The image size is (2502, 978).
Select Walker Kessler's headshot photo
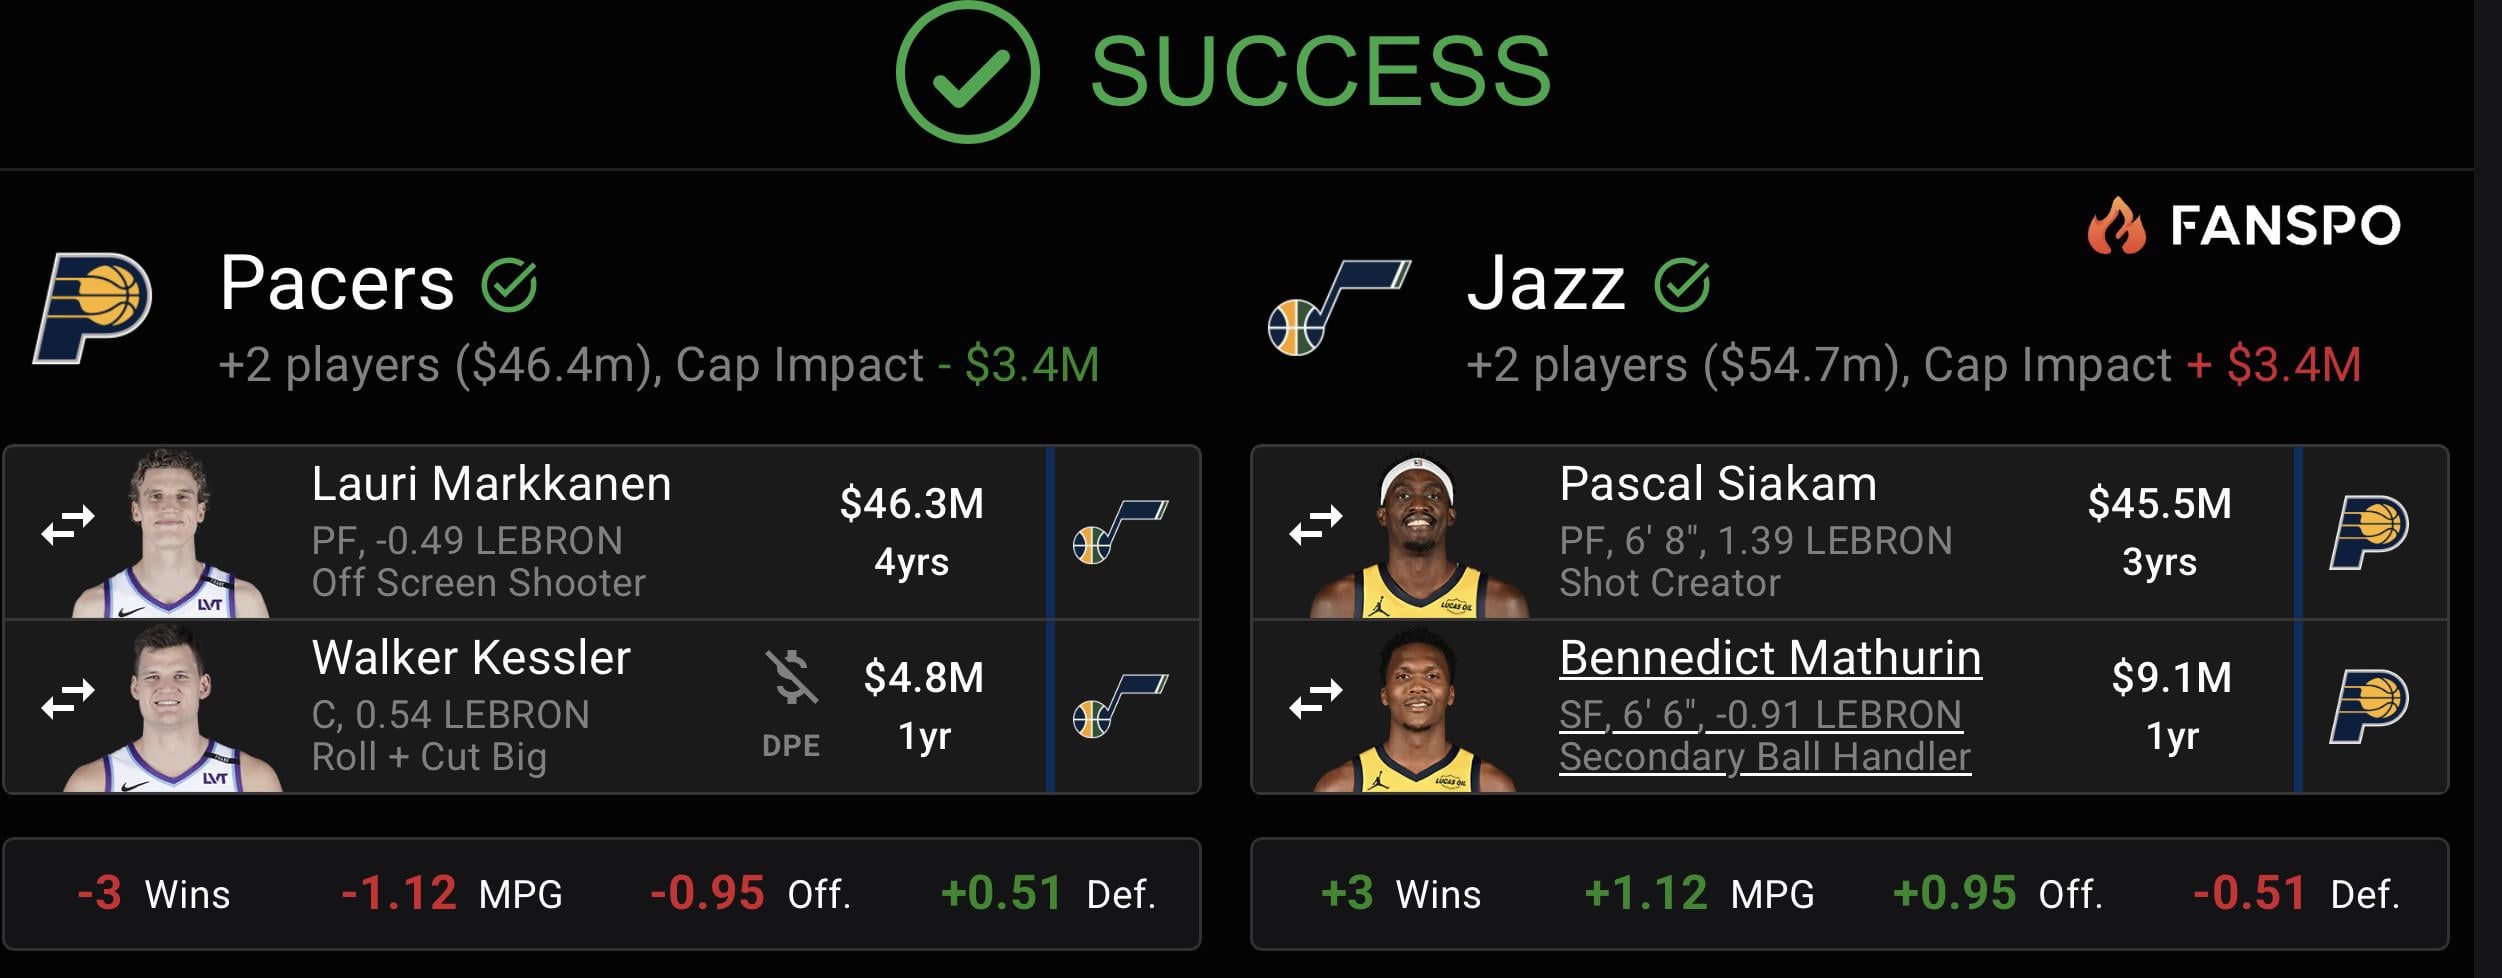pyautogui.click(x=172, y=708)
